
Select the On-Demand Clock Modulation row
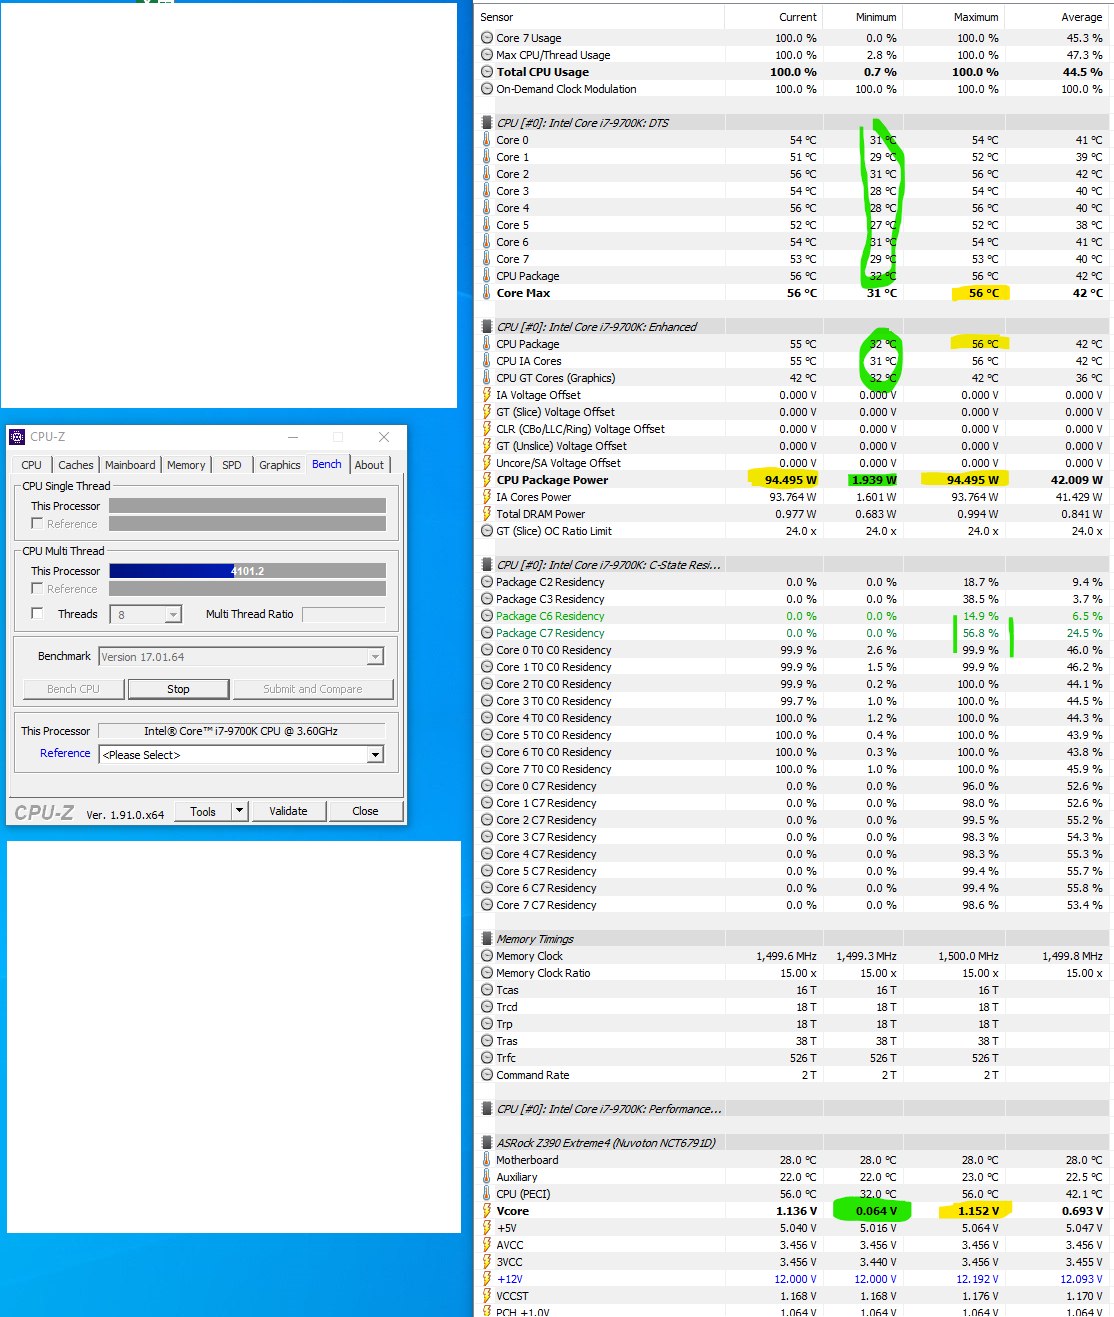pyautogui.click(x=794, y=89)
